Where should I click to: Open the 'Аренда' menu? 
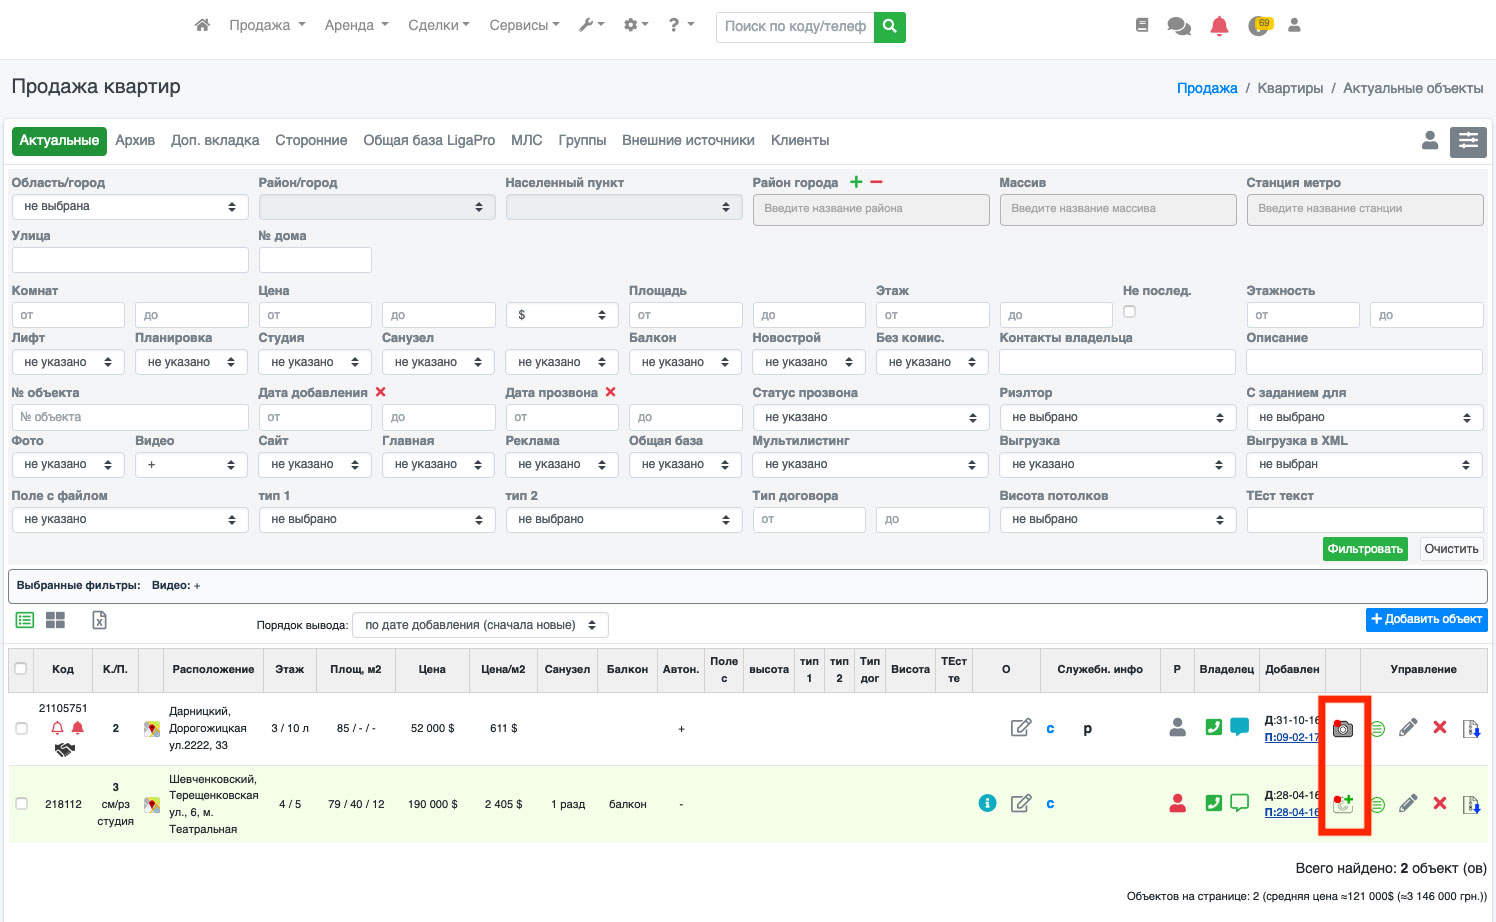[x=356, y=25]
